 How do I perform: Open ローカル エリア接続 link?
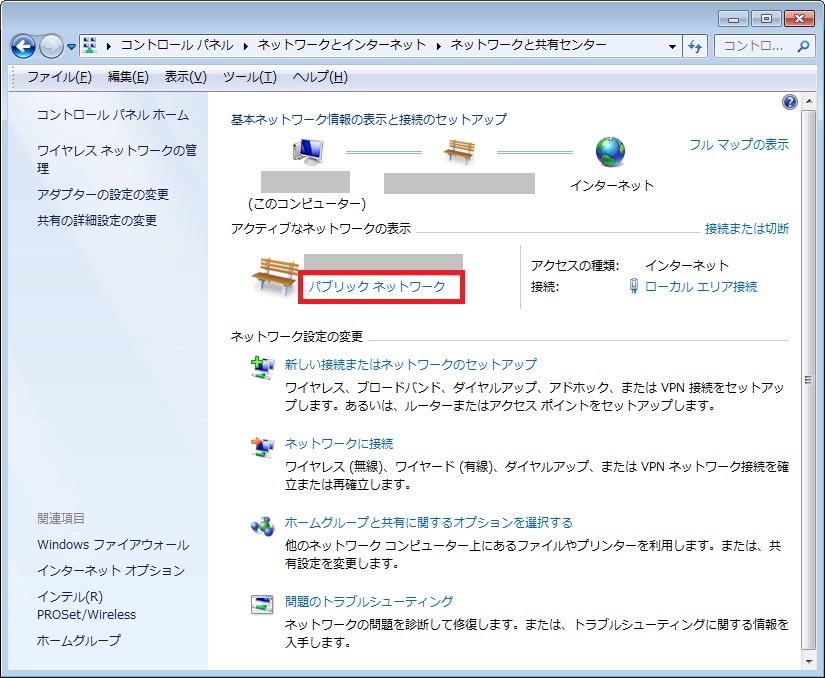tap(700, 287)
